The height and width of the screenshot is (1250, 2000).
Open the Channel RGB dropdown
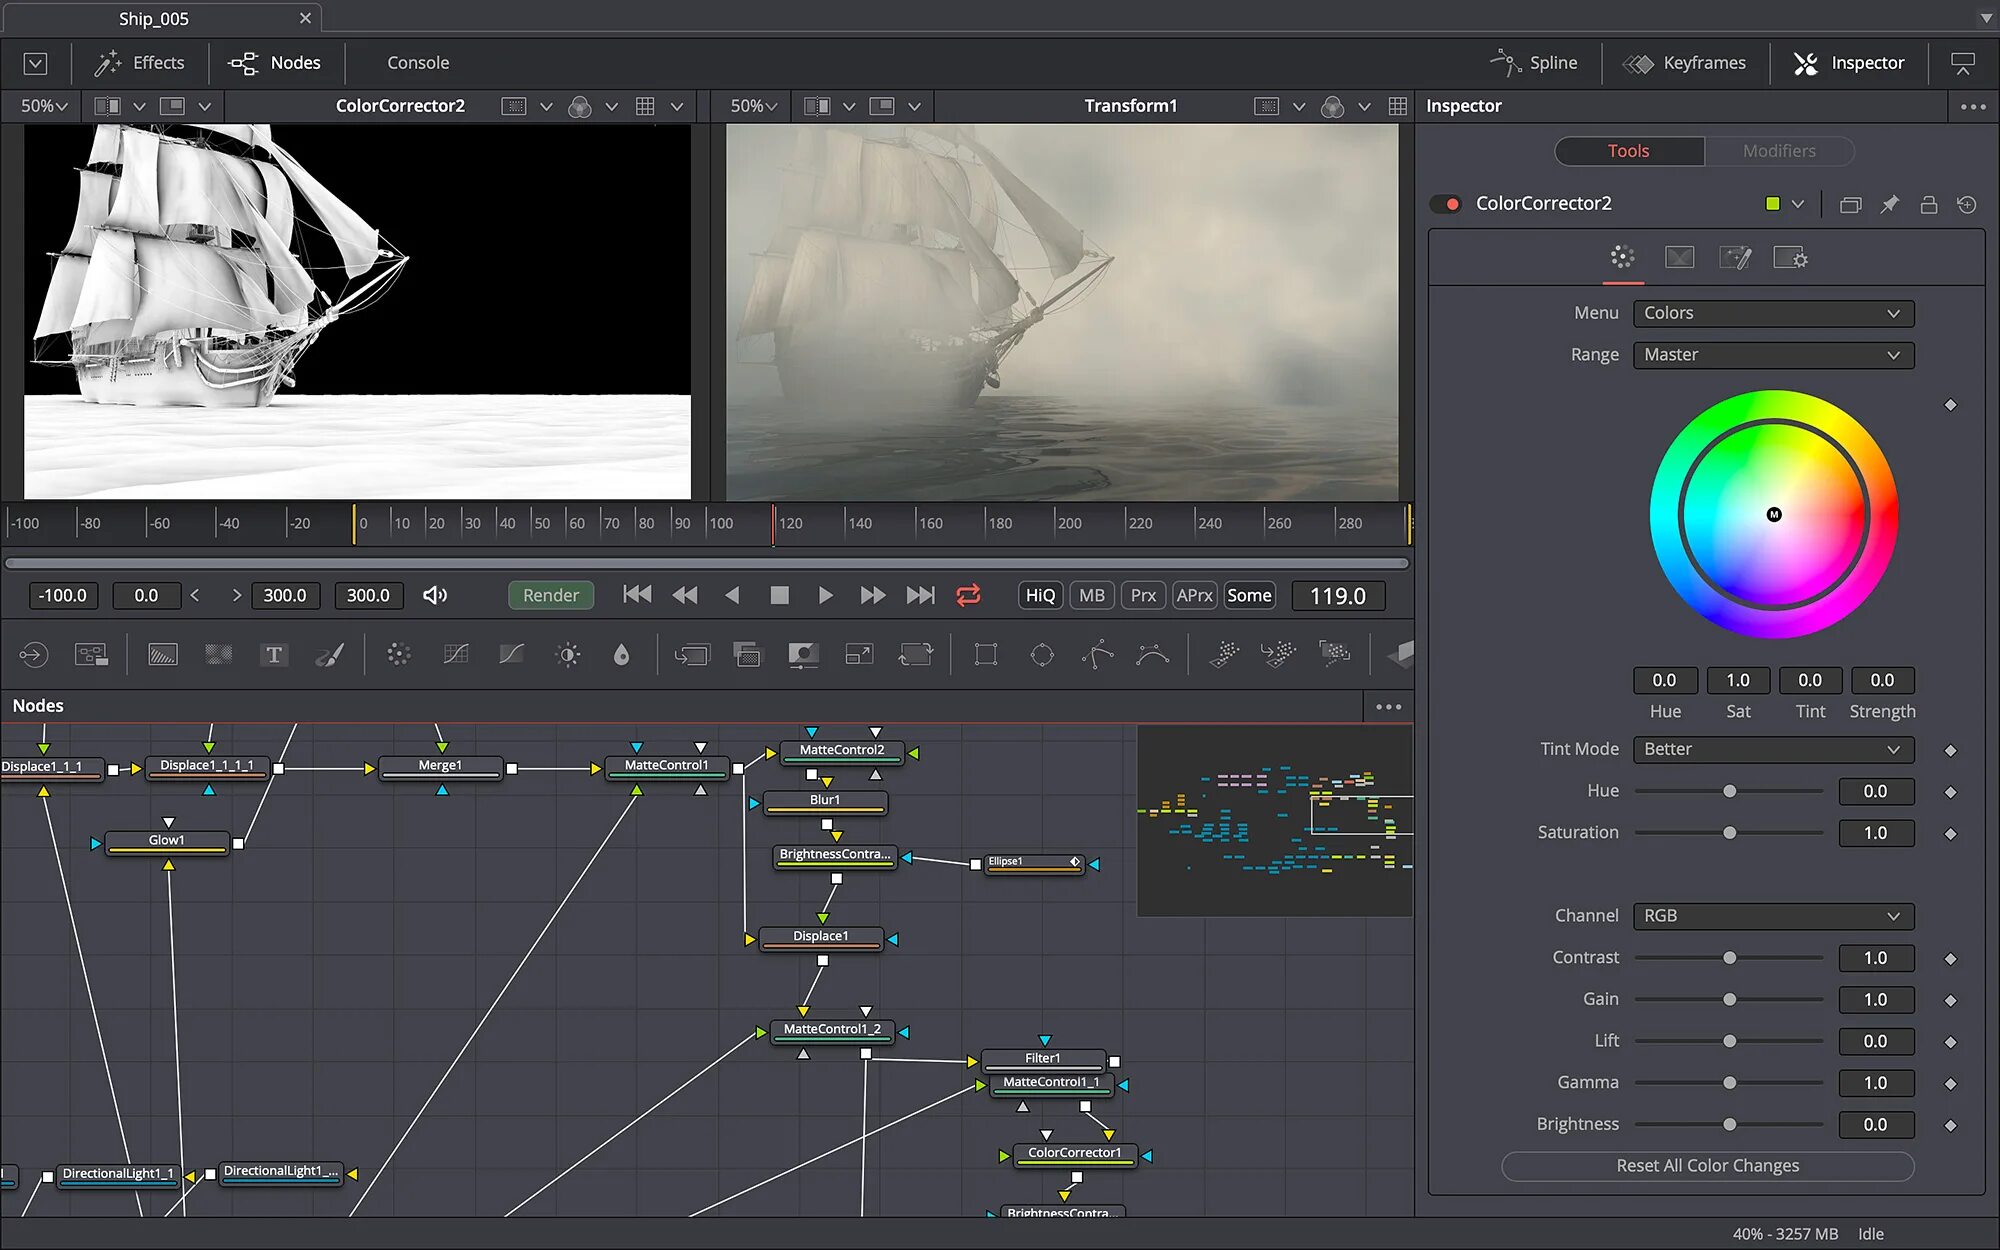click(1772, 916)
